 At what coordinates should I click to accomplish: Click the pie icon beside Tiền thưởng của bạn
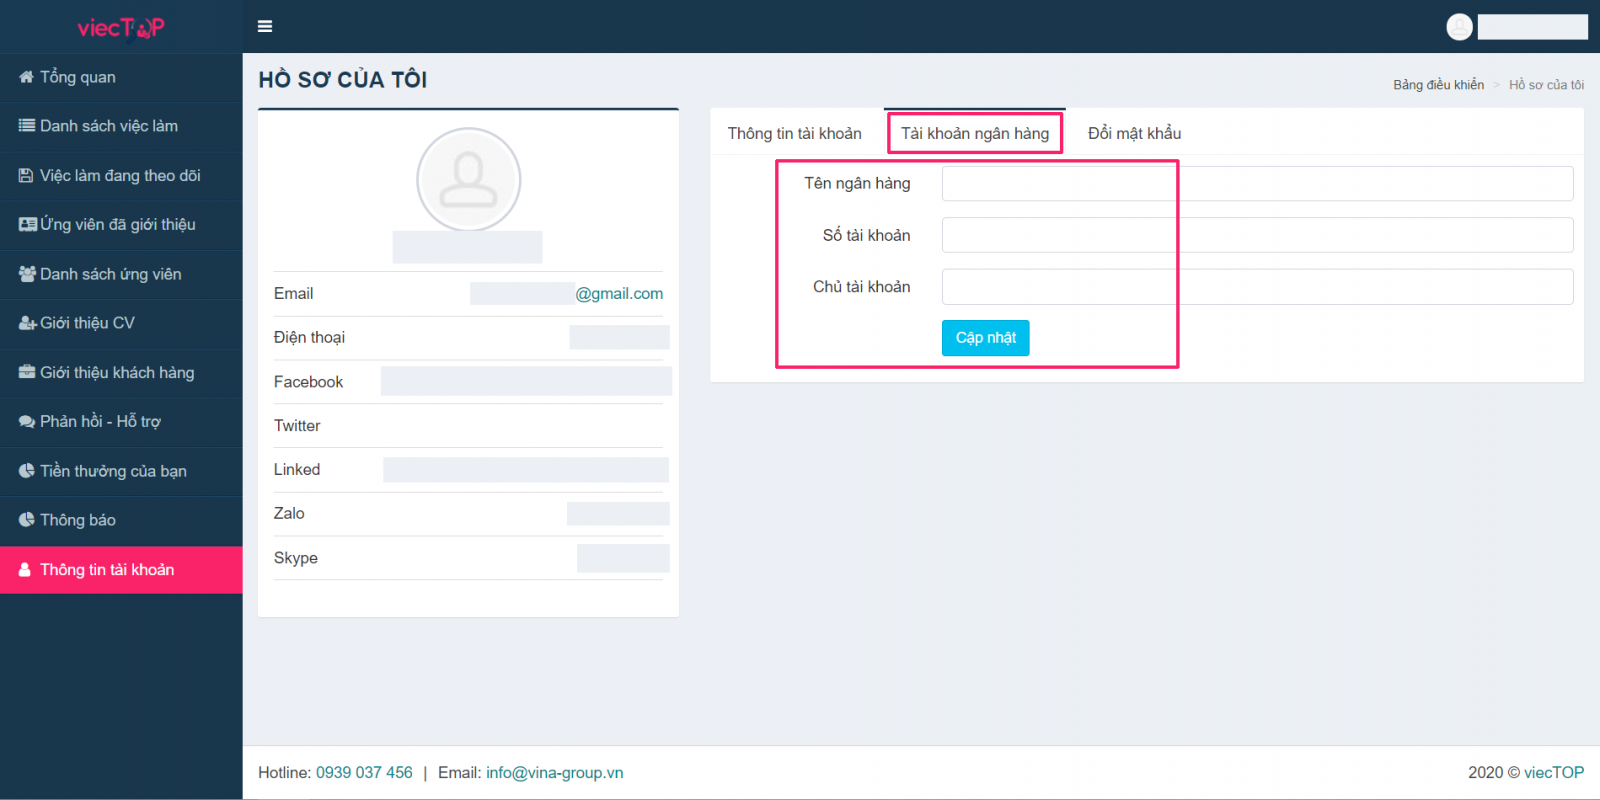click(27, 471)
